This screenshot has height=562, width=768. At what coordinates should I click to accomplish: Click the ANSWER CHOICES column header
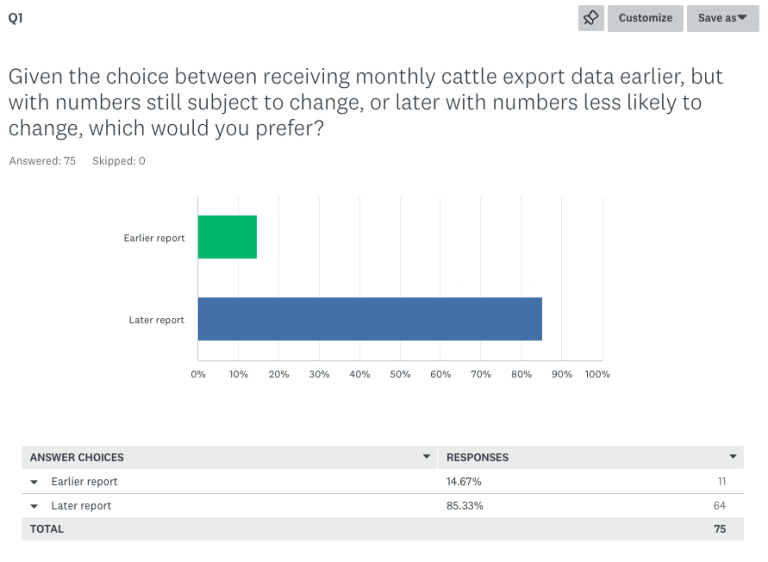pos(77,457)
